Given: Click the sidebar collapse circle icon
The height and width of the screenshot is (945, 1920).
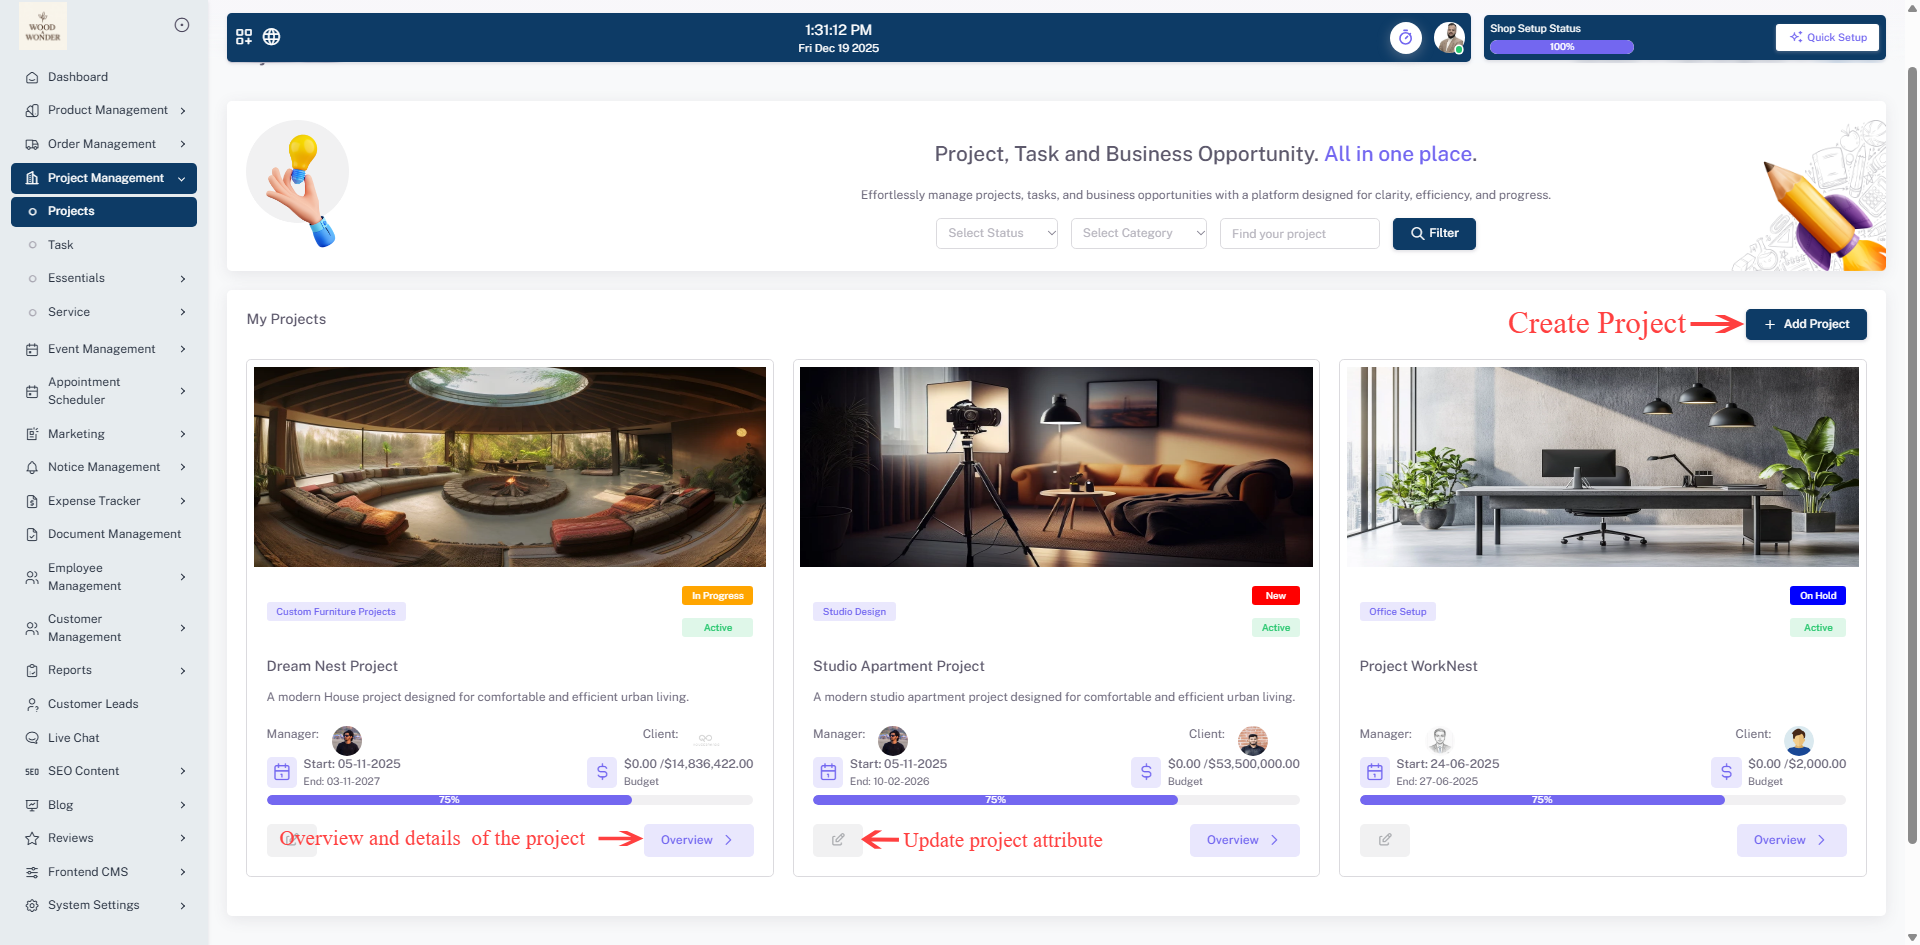Looking at the screenshot, I should 182,25.
